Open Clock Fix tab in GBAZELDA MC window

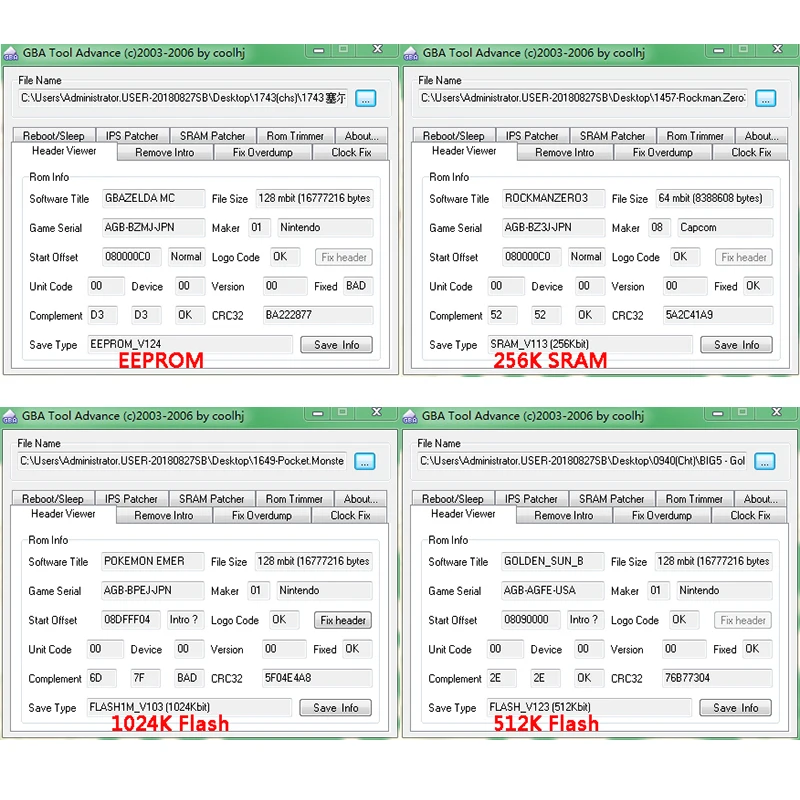(x=351, y=153)
